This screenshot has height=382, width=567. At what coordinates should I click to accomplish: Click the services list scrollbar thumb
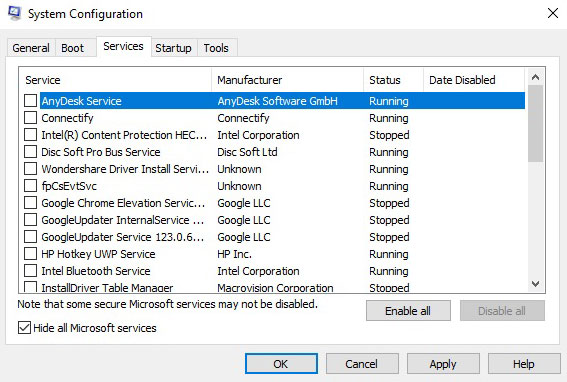[x=536, y=123]
